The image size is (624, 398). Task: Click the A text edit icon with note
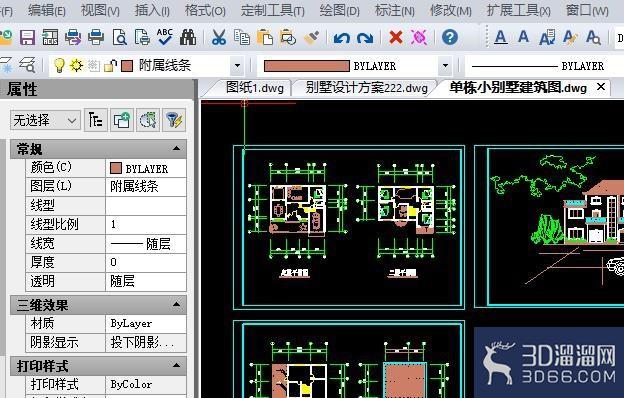click(547, 38)
